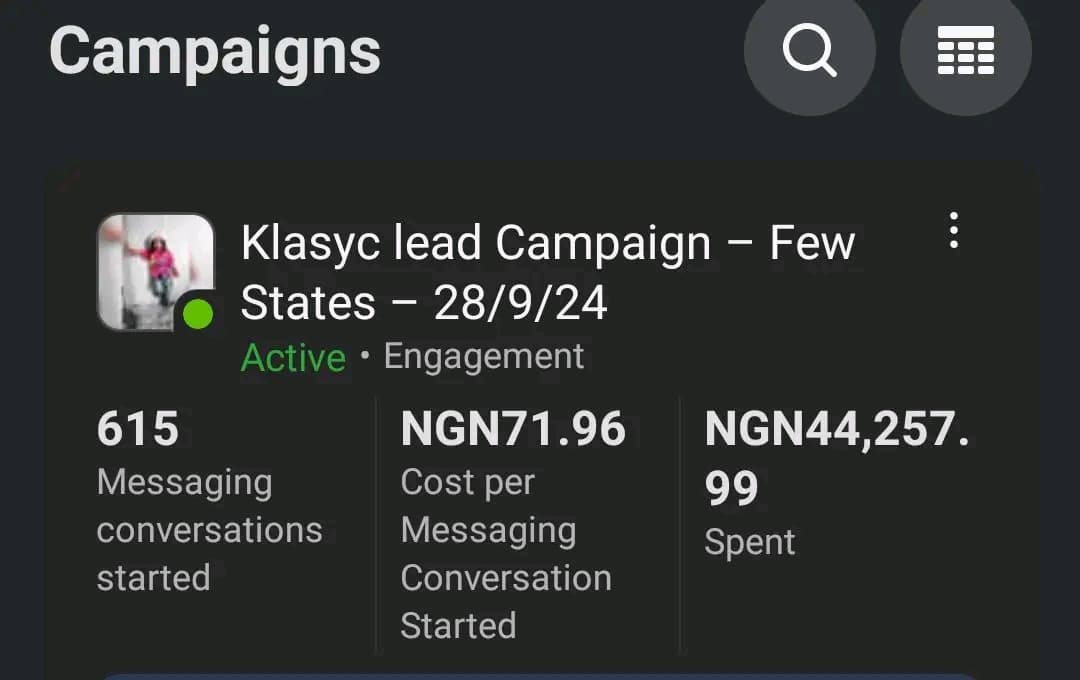Tap the blue bar at card bottom
The height and width of the screenshot is (680, 1080).
point(540,676)
